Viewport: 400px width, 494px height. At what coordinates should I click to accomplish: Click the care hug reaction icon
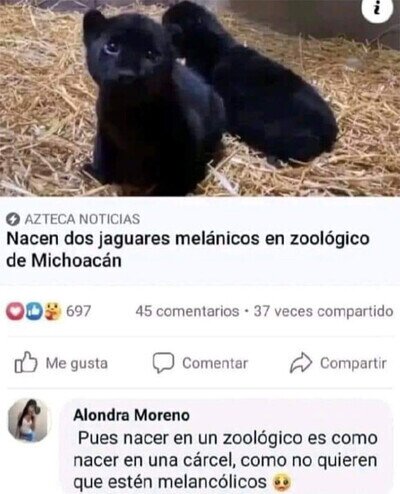[x=53, y=311]
